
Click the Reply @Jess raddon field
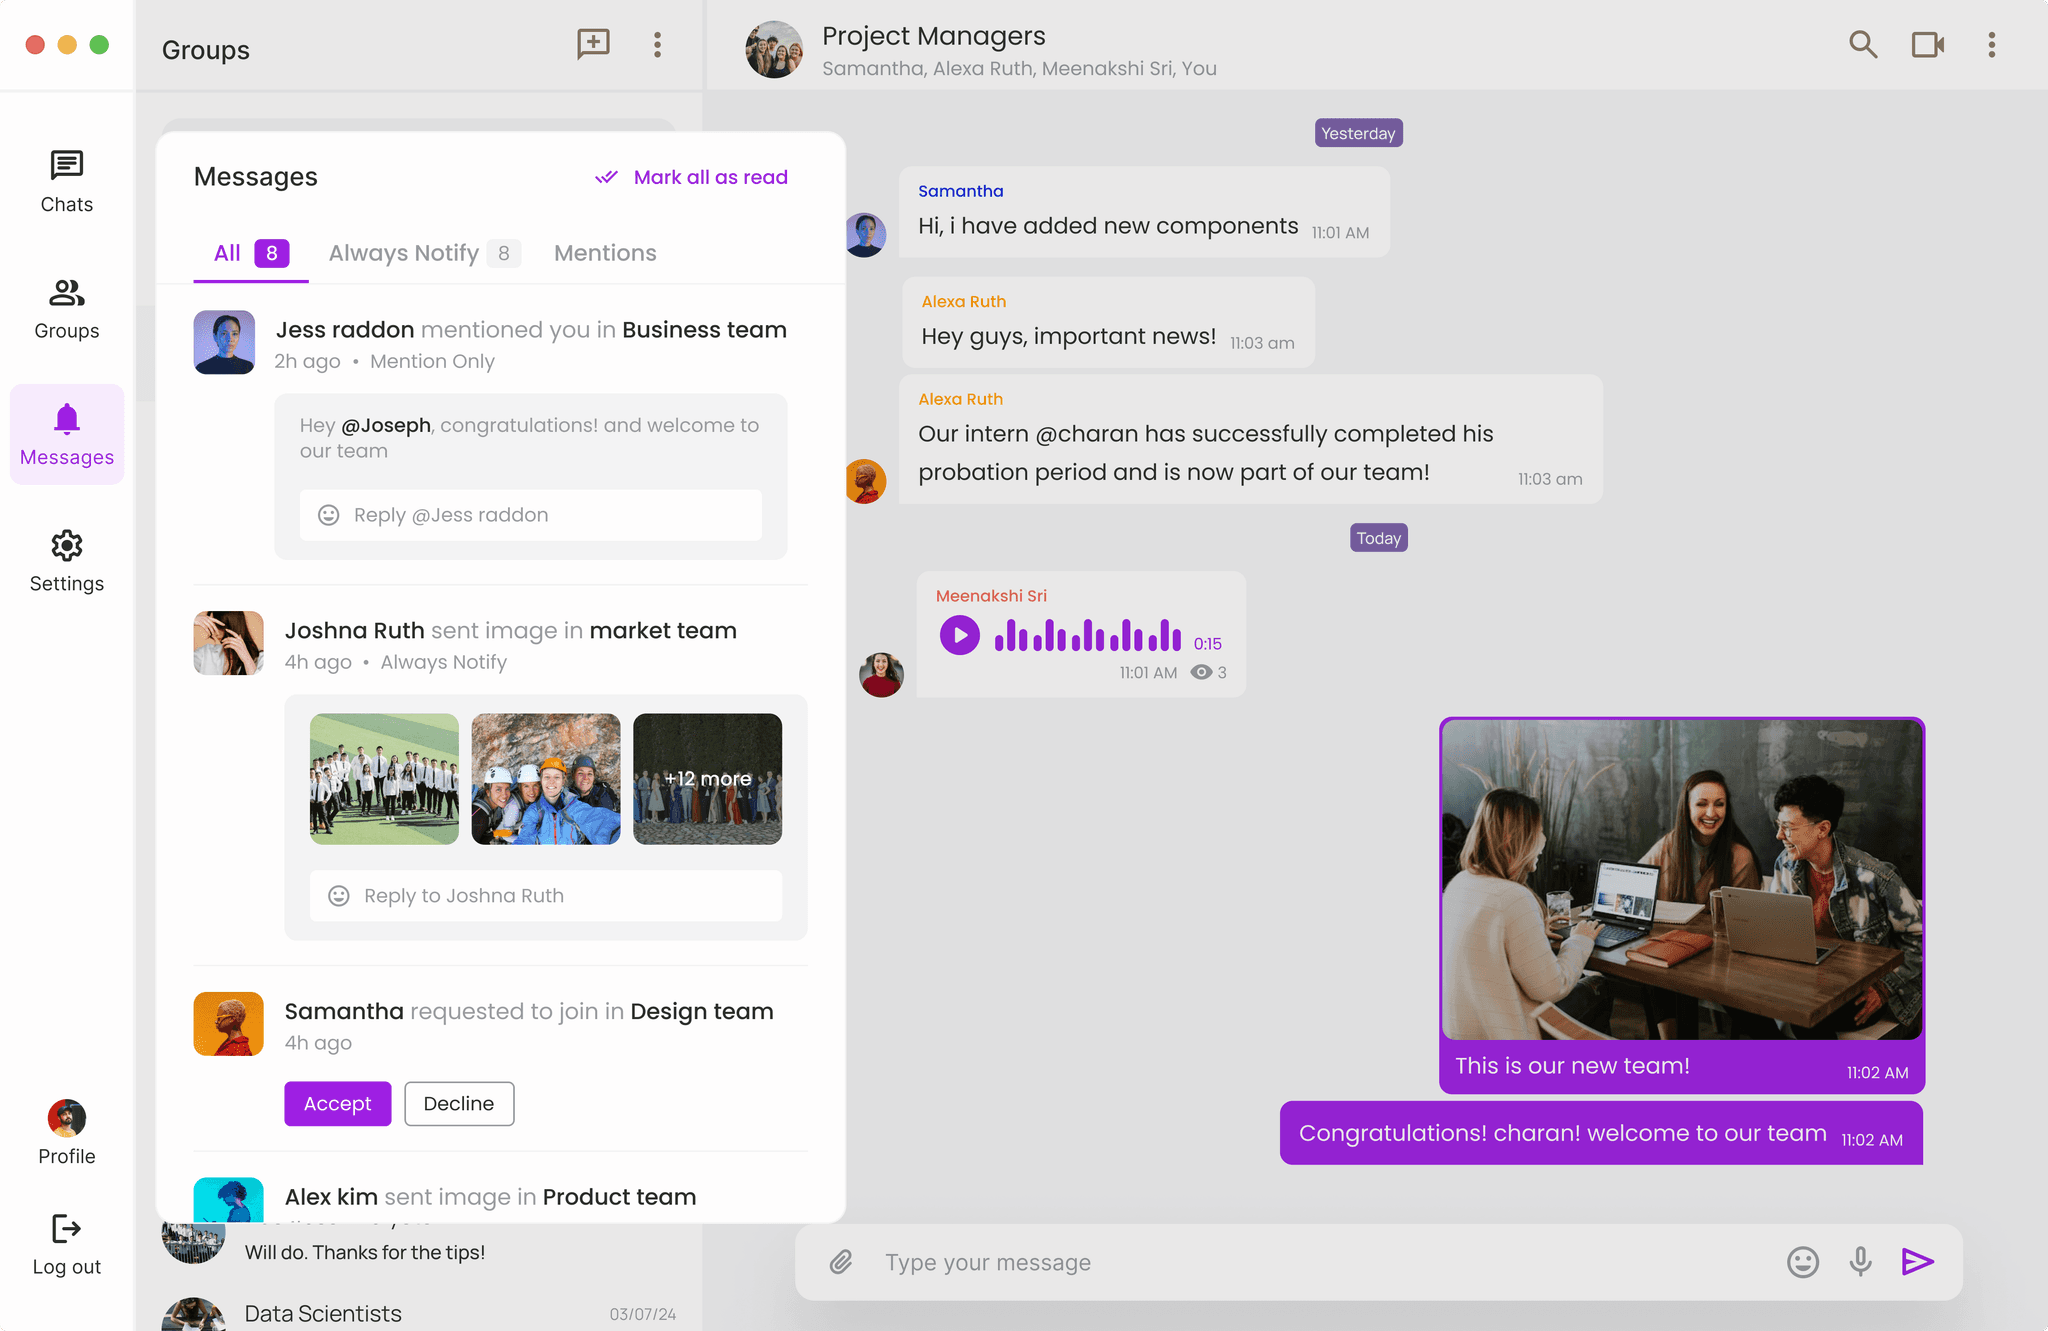[x=531, y=515]
